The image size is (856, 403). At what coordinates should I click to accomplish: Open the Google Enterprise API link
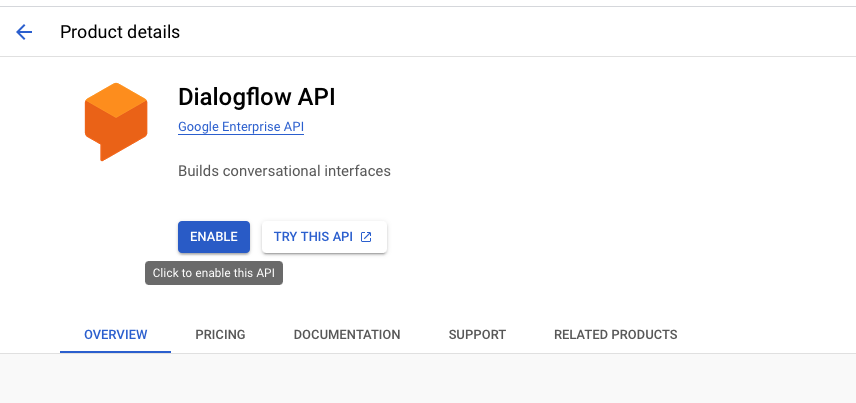(241, 127)
